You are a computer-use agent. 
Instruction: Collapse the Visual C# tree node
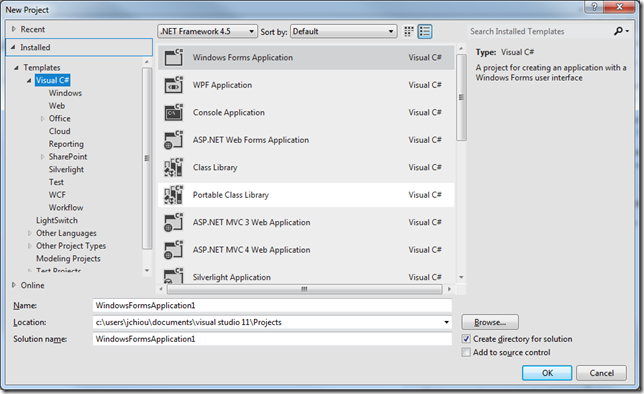coord(29,81)
